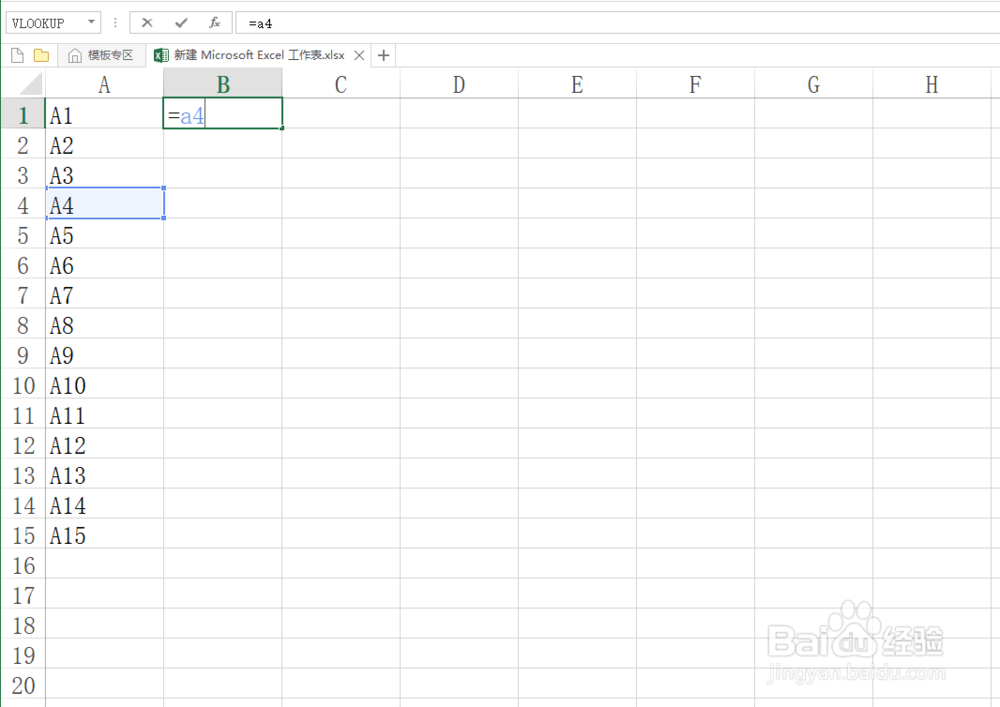The width and height of the screenshot is (1000, 707).
Task: Click the formula bar showing =a4
Action: click(617, 23)
